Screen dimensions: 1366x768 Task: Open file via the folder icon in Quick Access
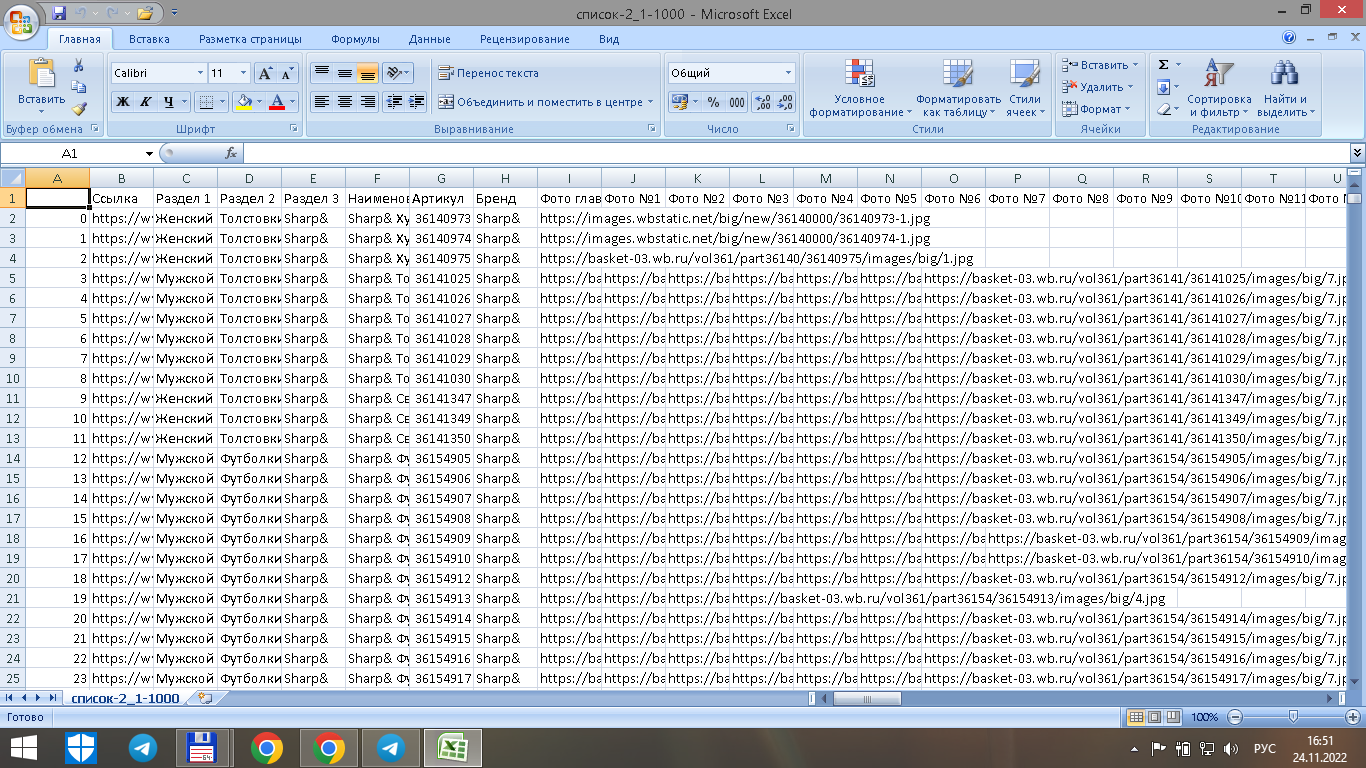click(146, 13)
